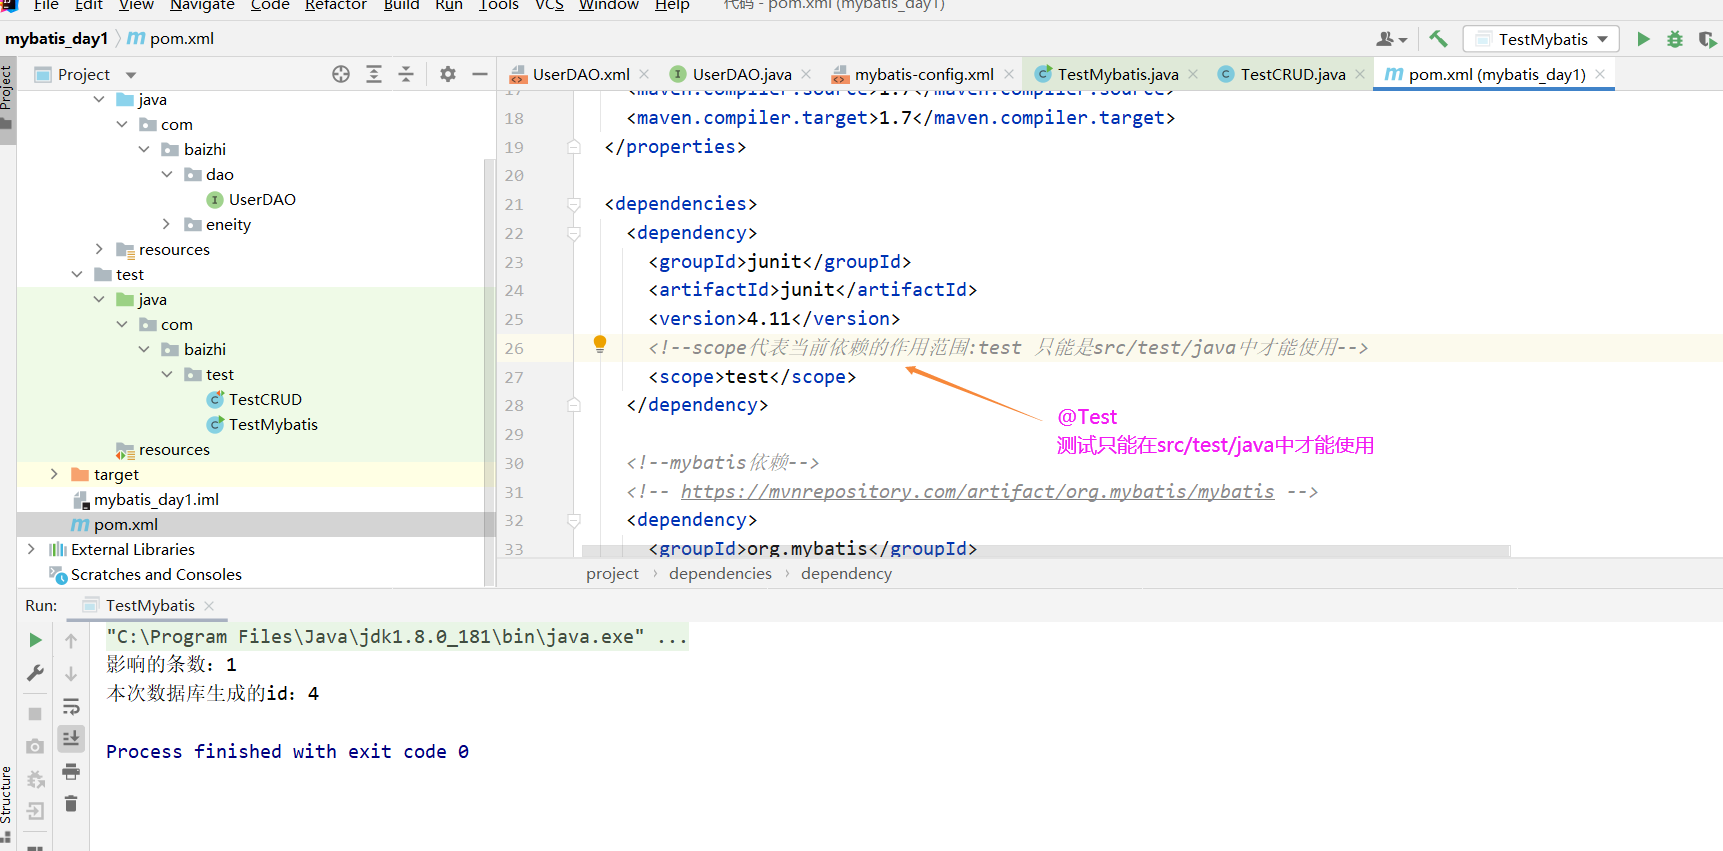Close the TestMybatis run tab
The height and width of the screenshot is (851, 1723).
point(209,605)
